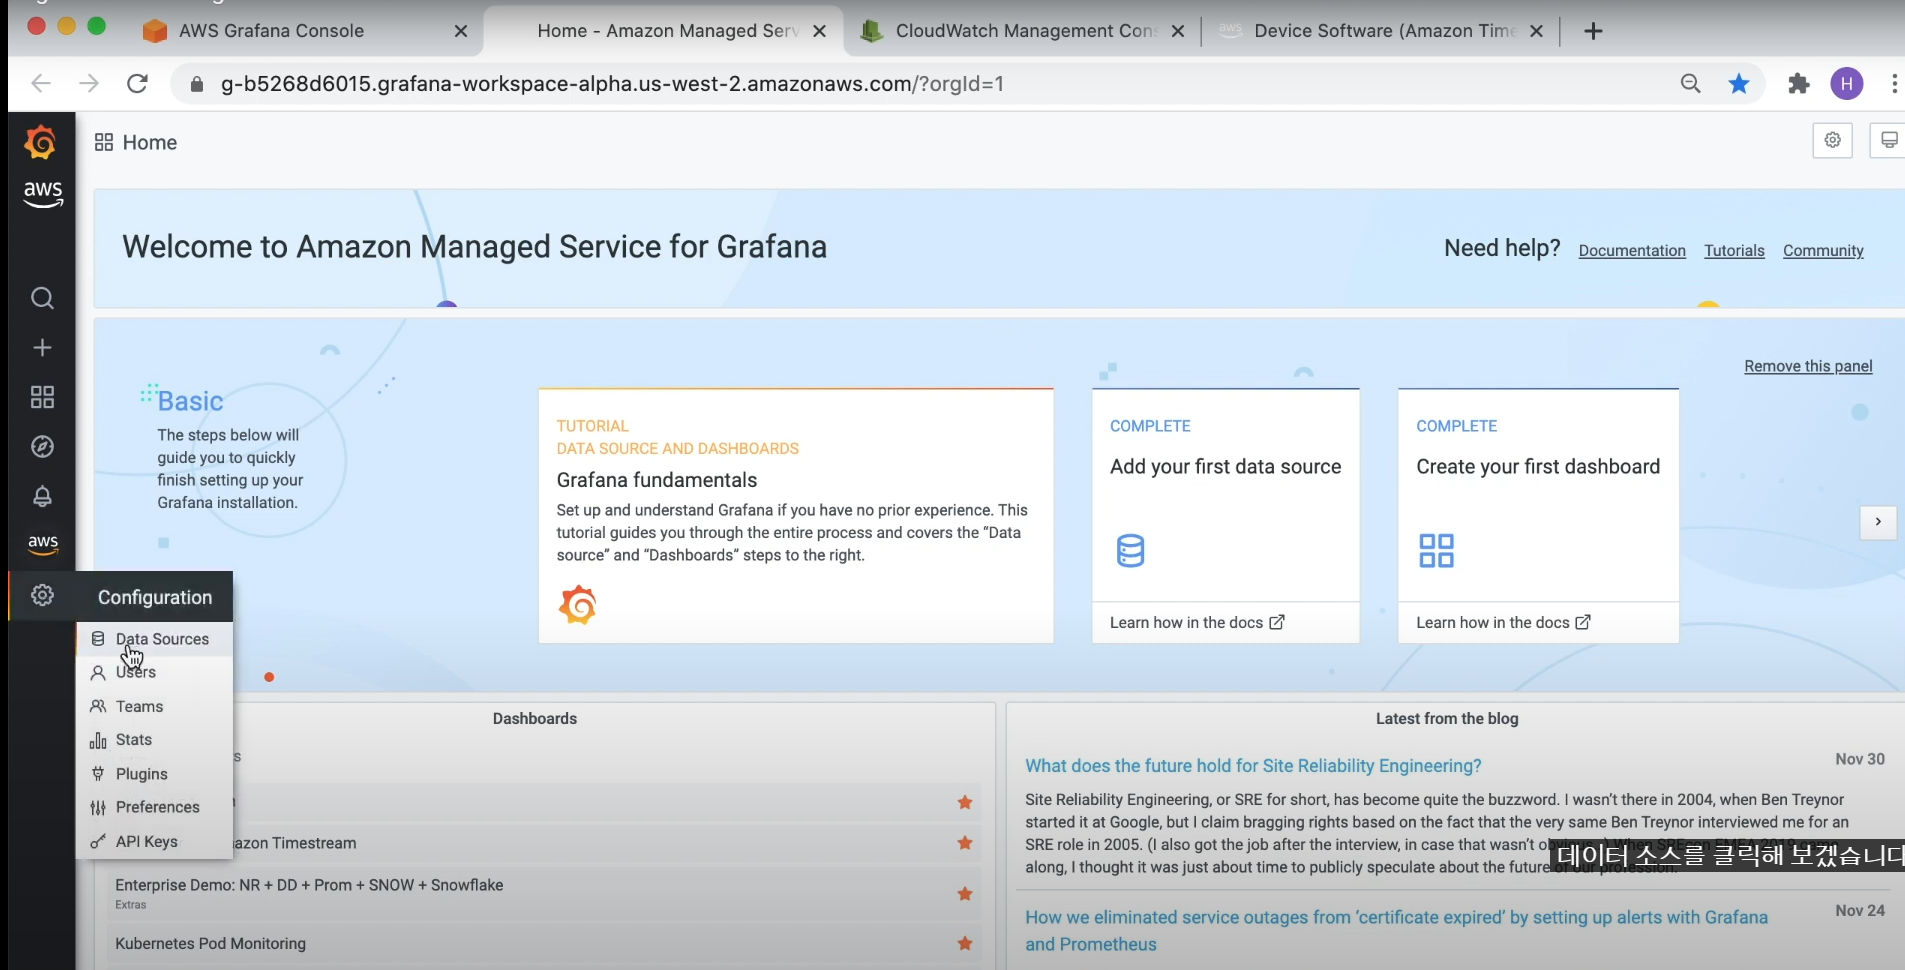The image size is (1905, 970).
Task: Switch to Device Software Amazon Timestream tab
Action: (1385, 31)
